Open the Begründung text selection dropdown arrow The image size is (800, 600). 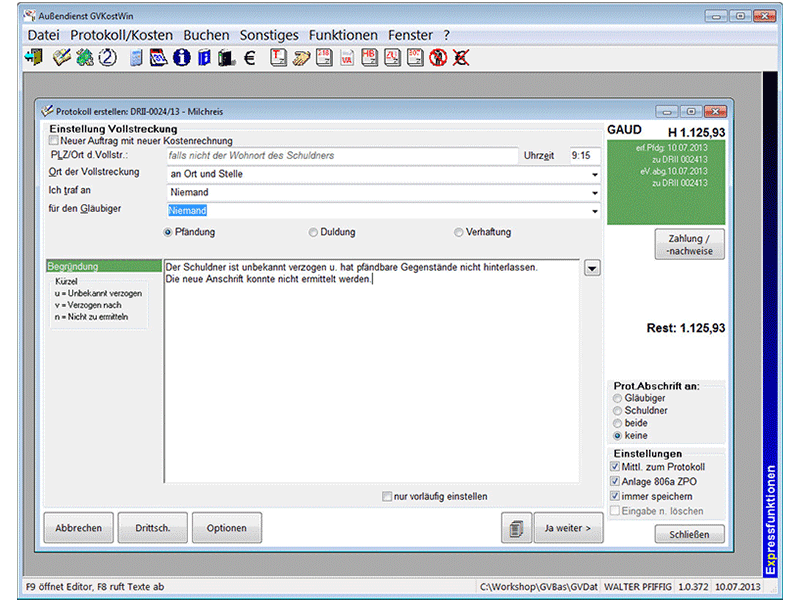(x=592, y=268)
